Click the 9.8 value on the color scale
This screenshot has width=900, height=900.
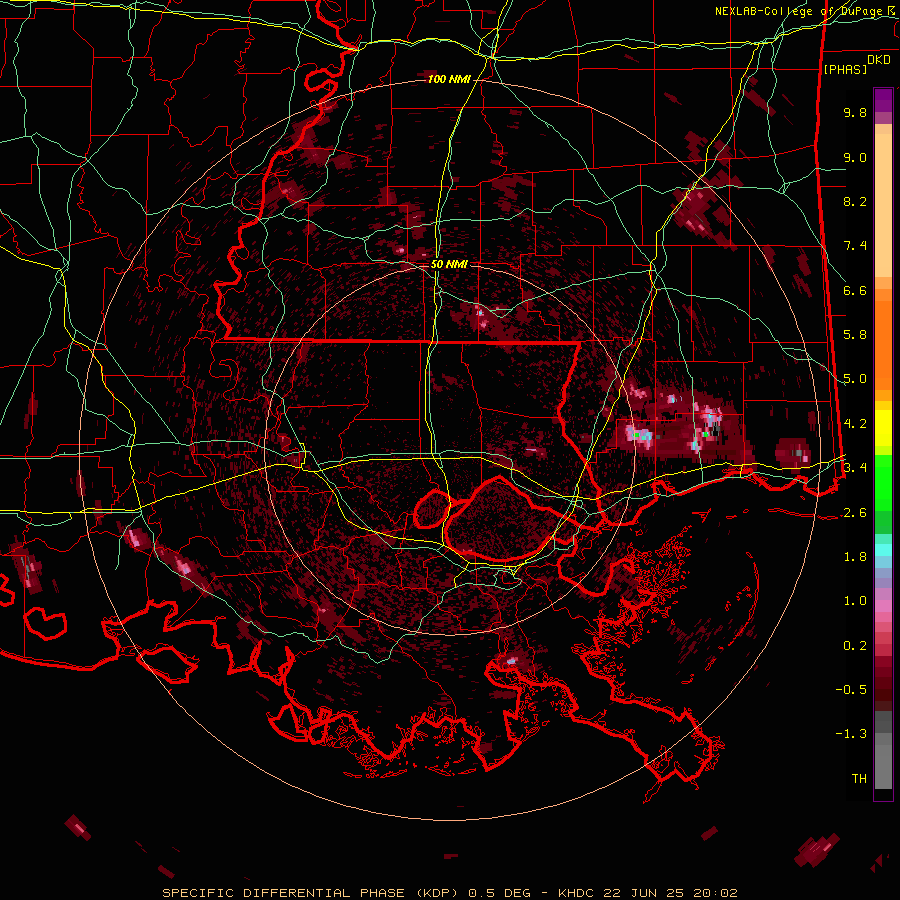855,112
